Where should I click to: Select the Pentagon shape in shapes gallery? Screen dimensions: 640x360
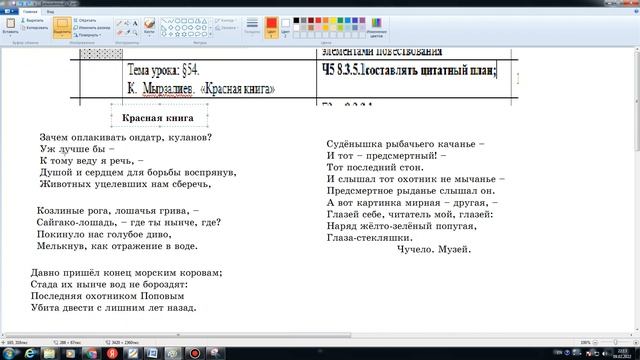coord(178,27)
